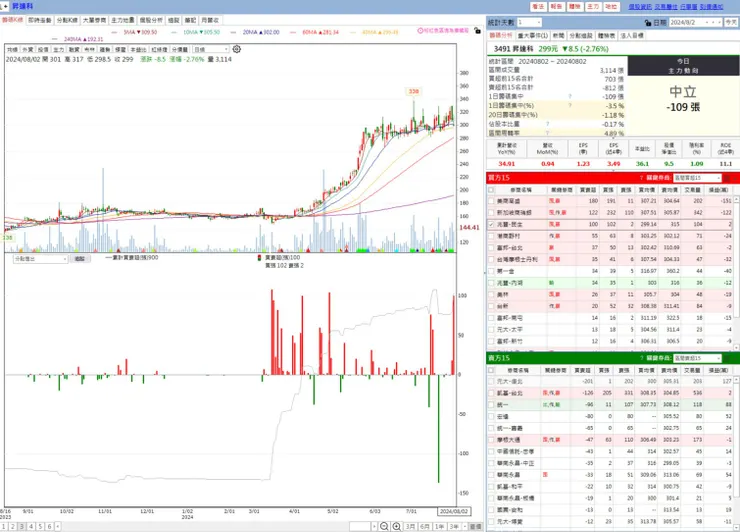The width and height of the screenshot is (740, 532).
Task: Click 交易量 column header in 買方15
Action: (x=693, y=190)
